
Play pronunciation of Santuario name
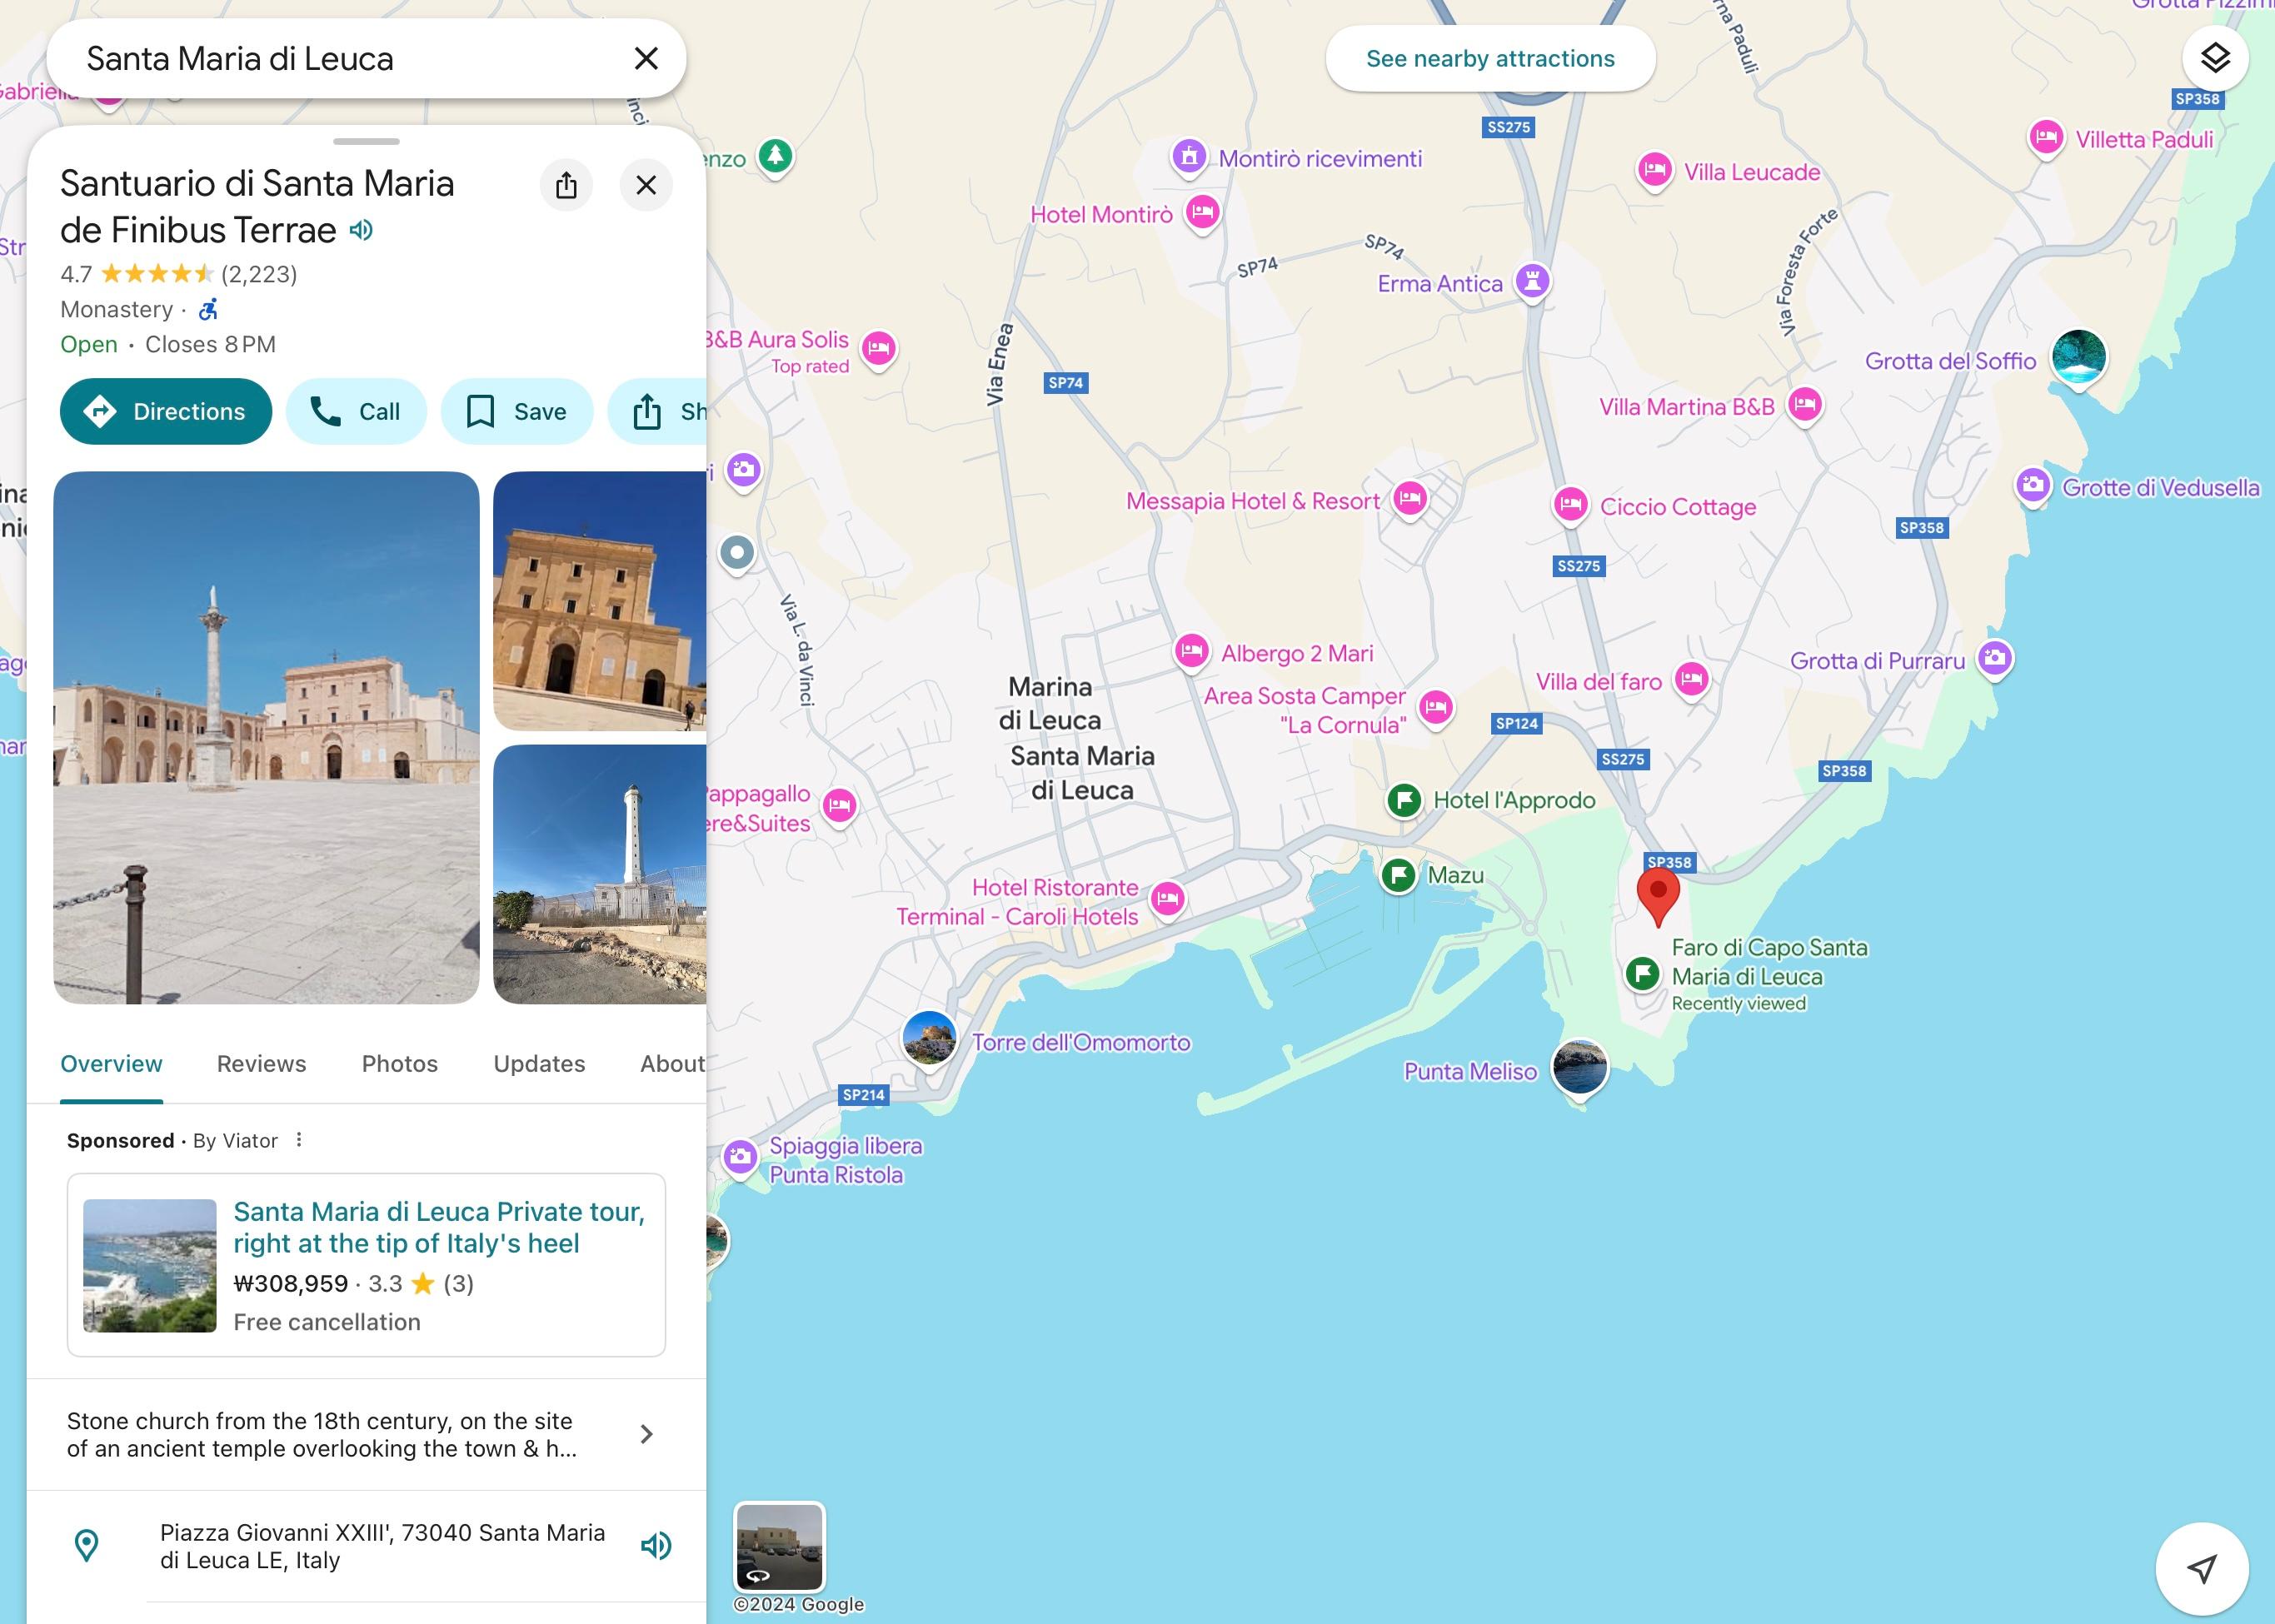(x=361, y=230)
